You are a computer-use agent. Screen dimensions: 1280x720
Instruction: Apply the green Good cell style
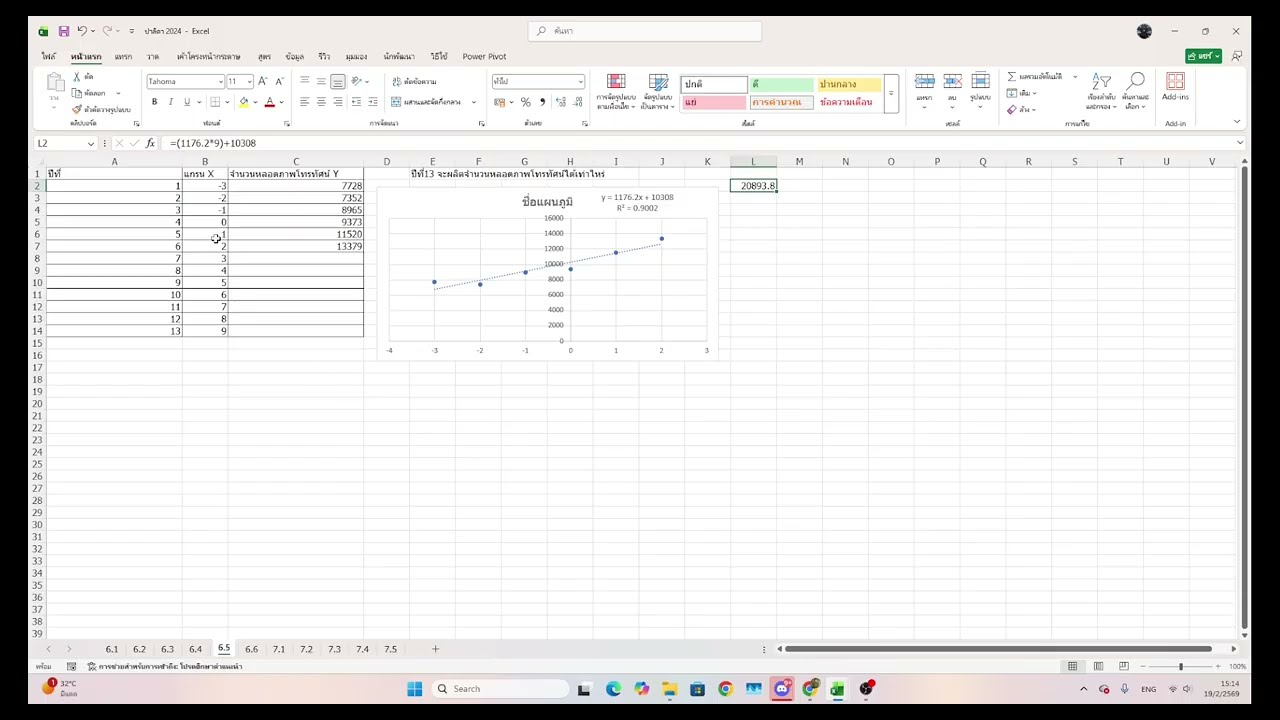tap(782, 84)
